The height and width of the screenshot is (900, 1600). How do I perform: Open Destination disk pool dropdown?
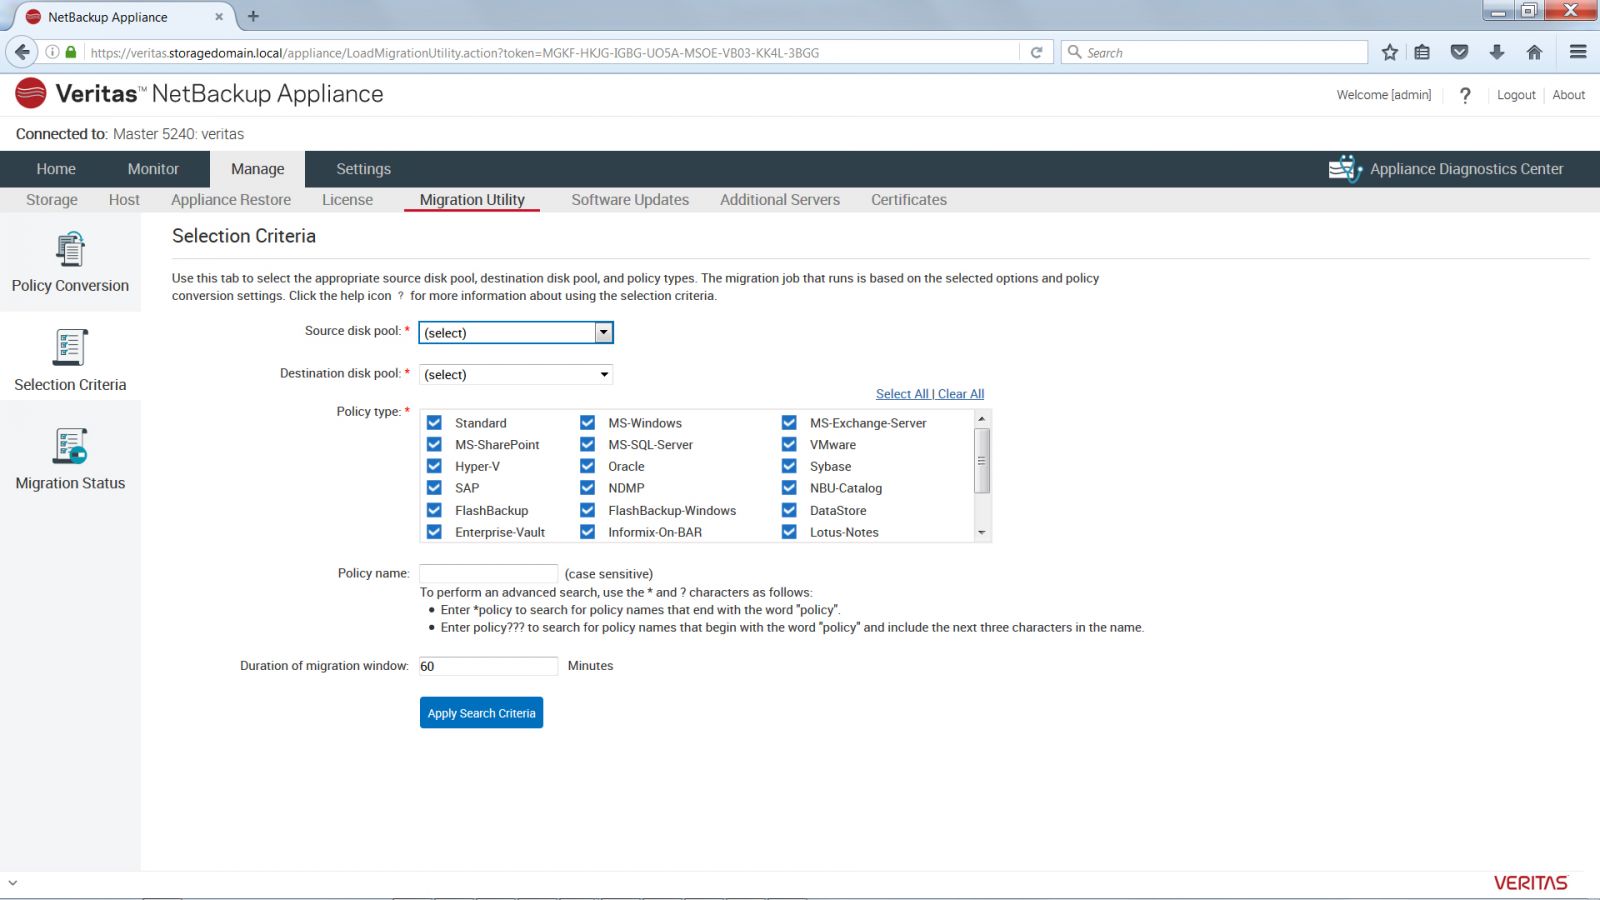[516, 374]
